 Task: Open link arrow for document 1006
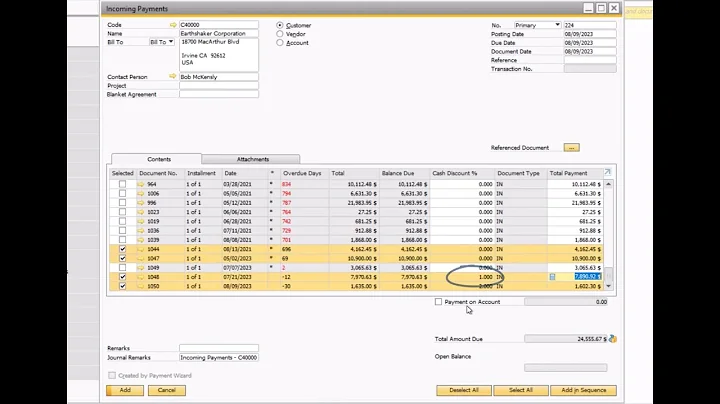141,193
